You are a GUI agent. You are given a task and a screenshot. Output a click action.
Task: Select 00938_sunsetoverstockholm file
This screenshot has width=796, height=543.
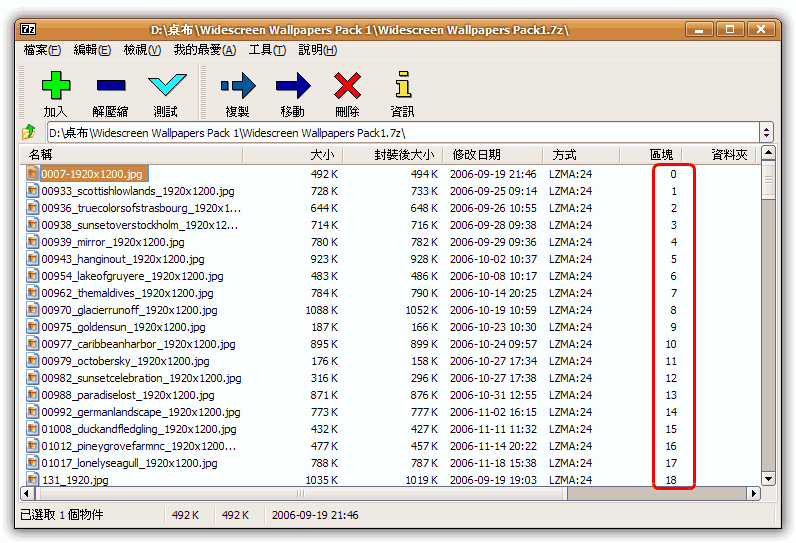point(140,225)
